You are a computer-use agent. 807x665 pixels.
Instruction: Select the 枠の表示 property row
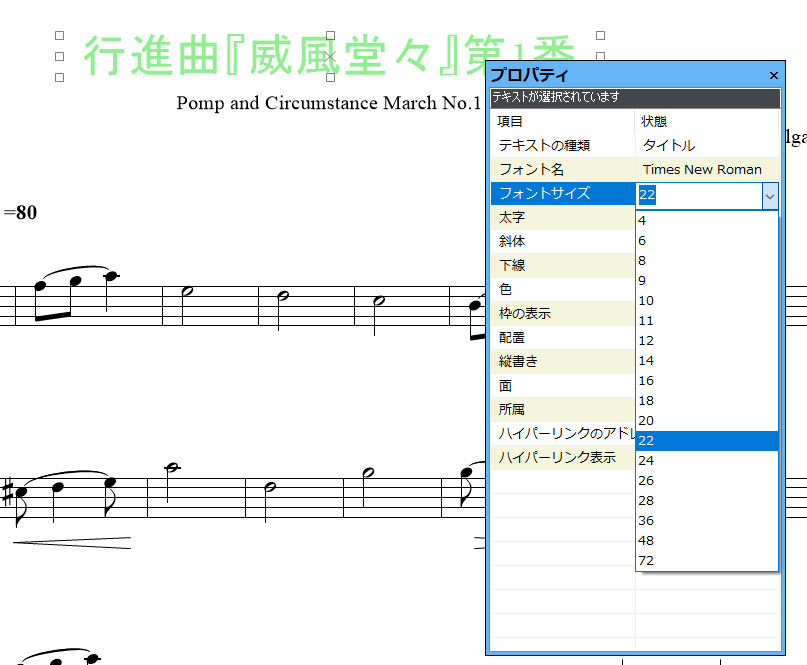(x=563, y=313)
